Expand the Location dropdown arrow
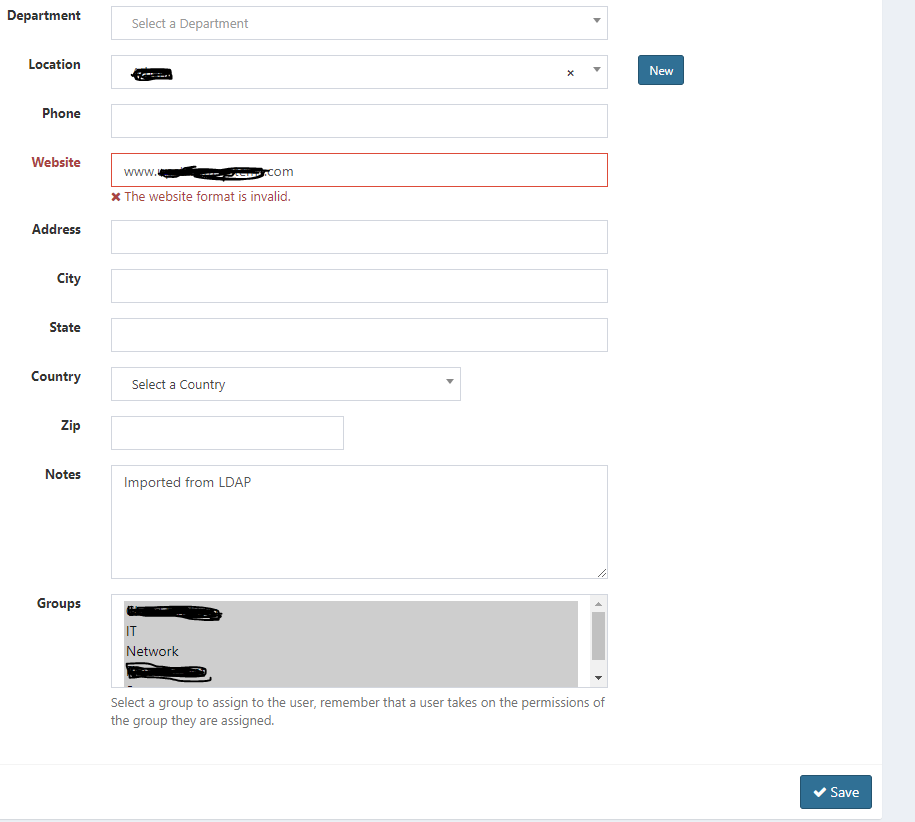The image size is (915, 822). (x=596, y=72)
